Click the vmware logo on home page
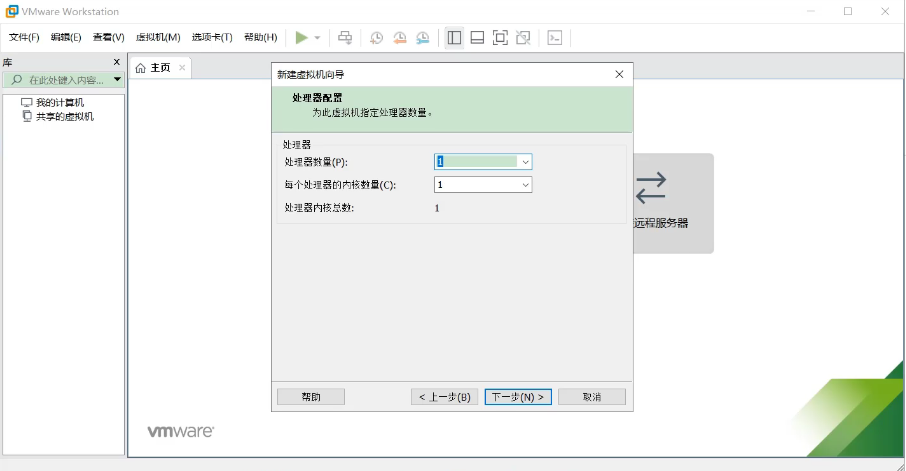 click(x=181, y=431)
